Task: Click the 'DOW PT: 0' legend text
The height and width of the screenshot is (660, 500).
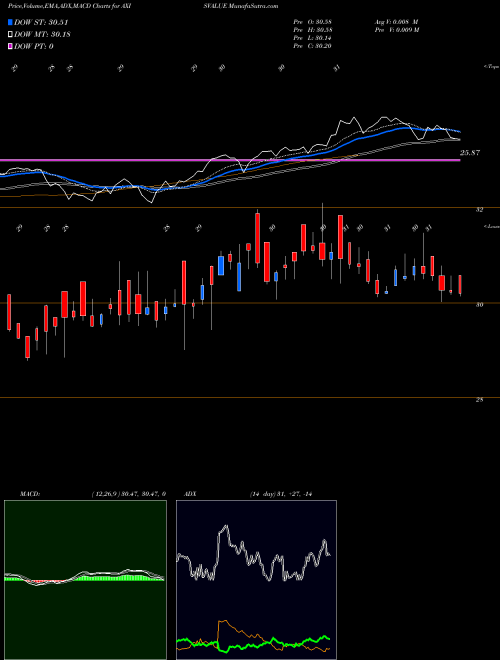Action: coord(34,46)
